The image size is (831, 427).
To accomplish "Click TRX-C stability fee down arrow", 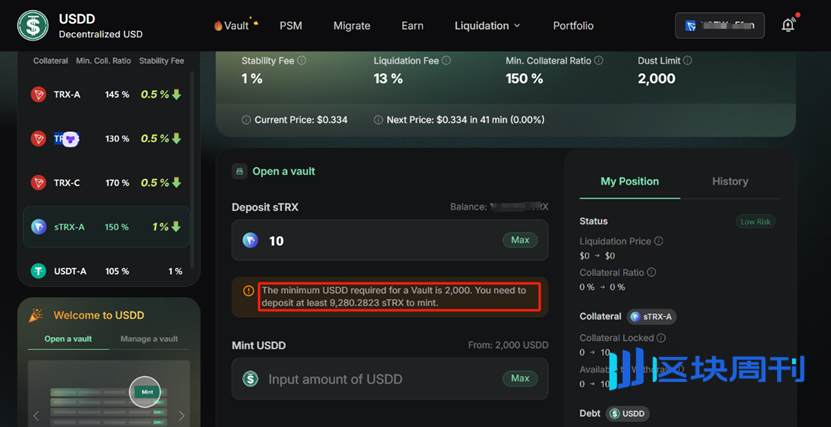I will pyautogui.click(x=176, y=183).
